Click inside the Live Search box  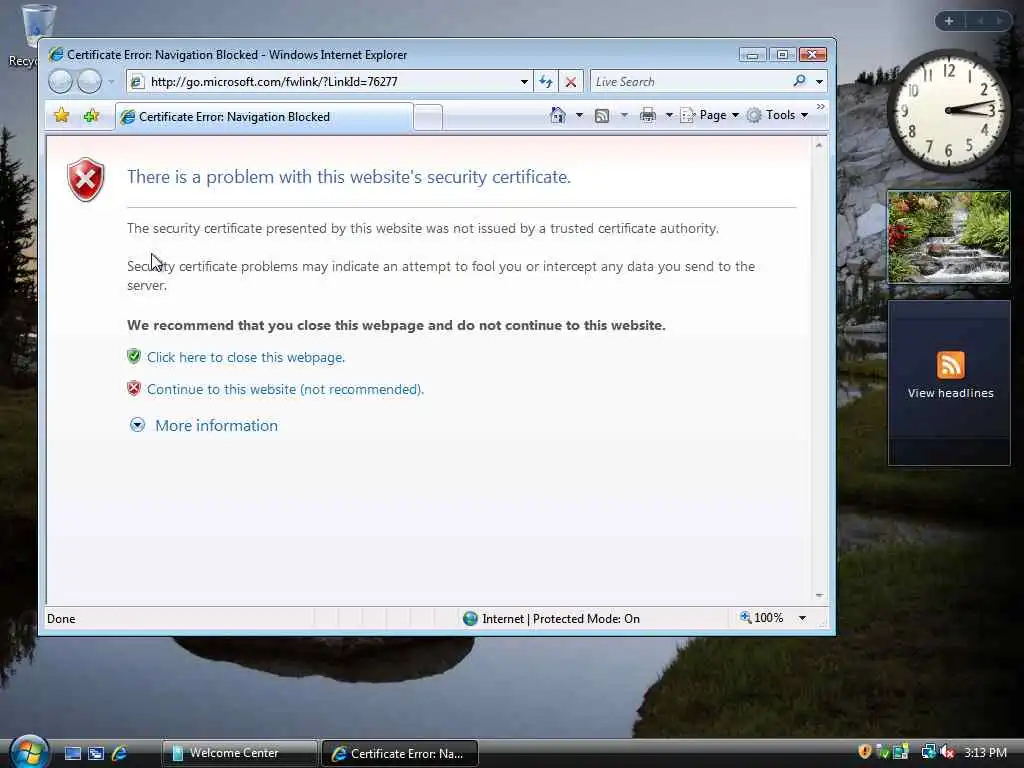[x=689, y=82]
